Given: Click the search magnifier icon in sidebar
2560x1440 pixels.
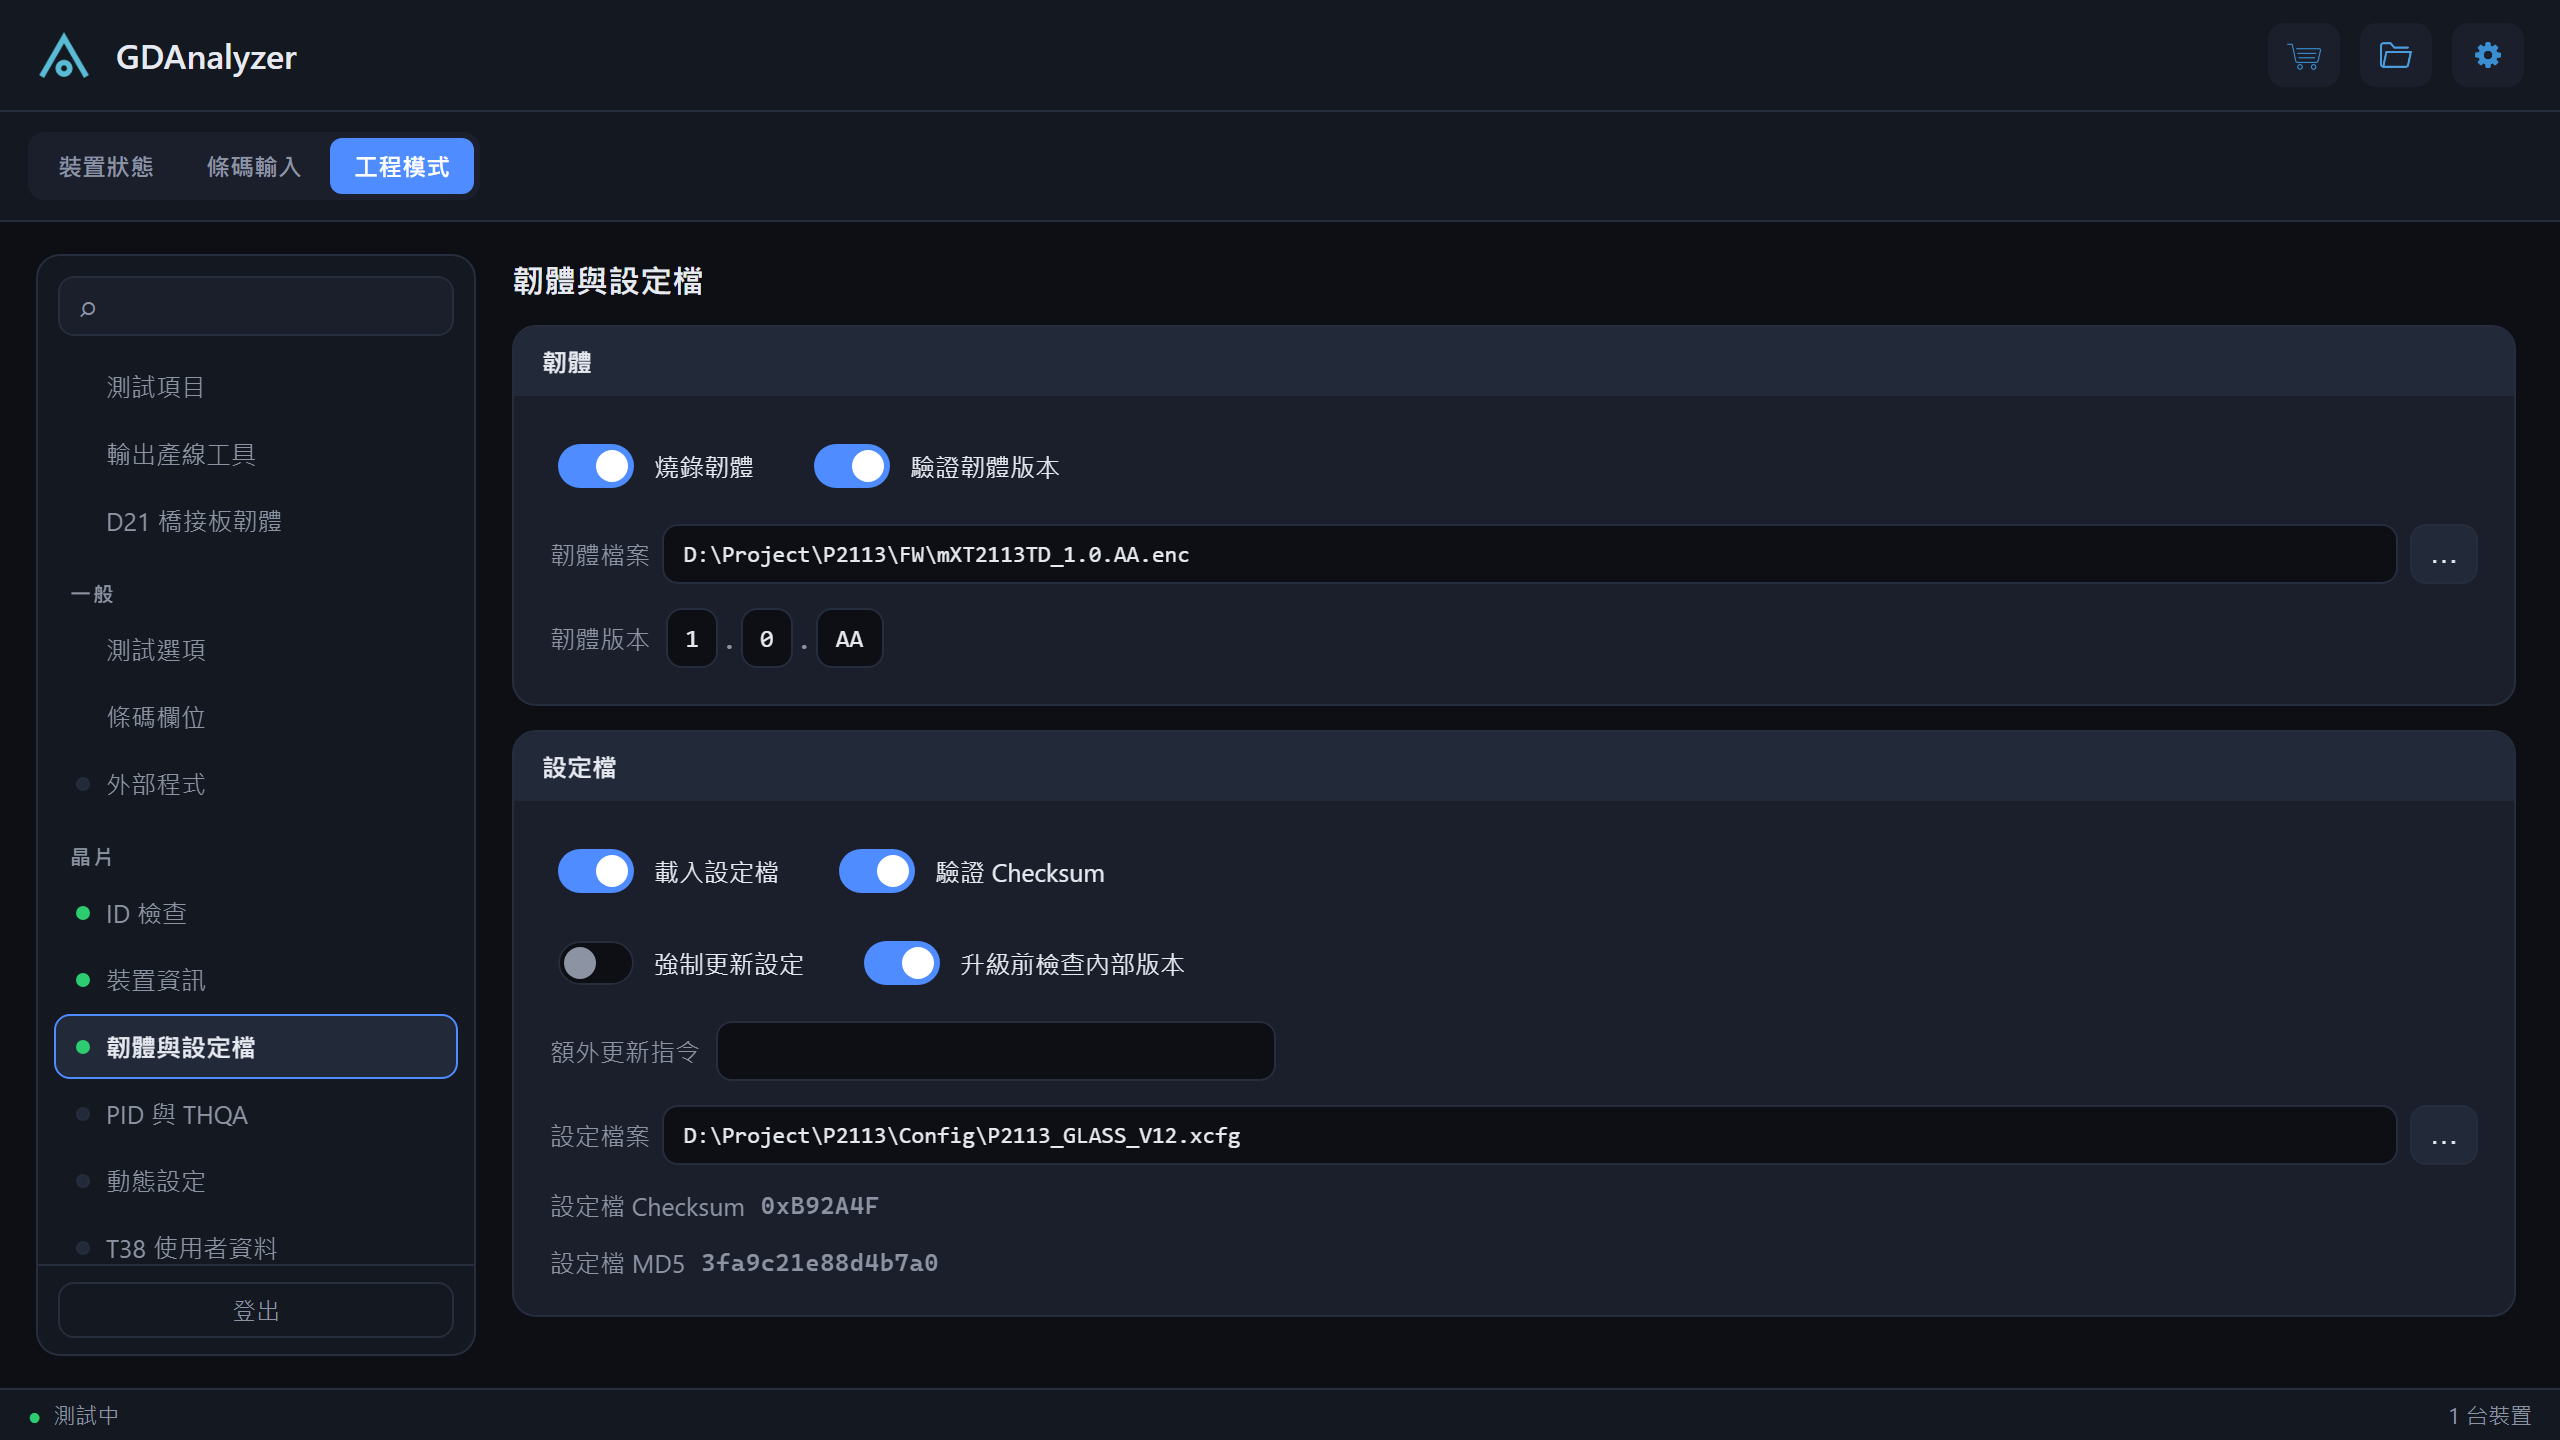Looking at the screenshot, I should pyautogui.click(x=88, y=308).
